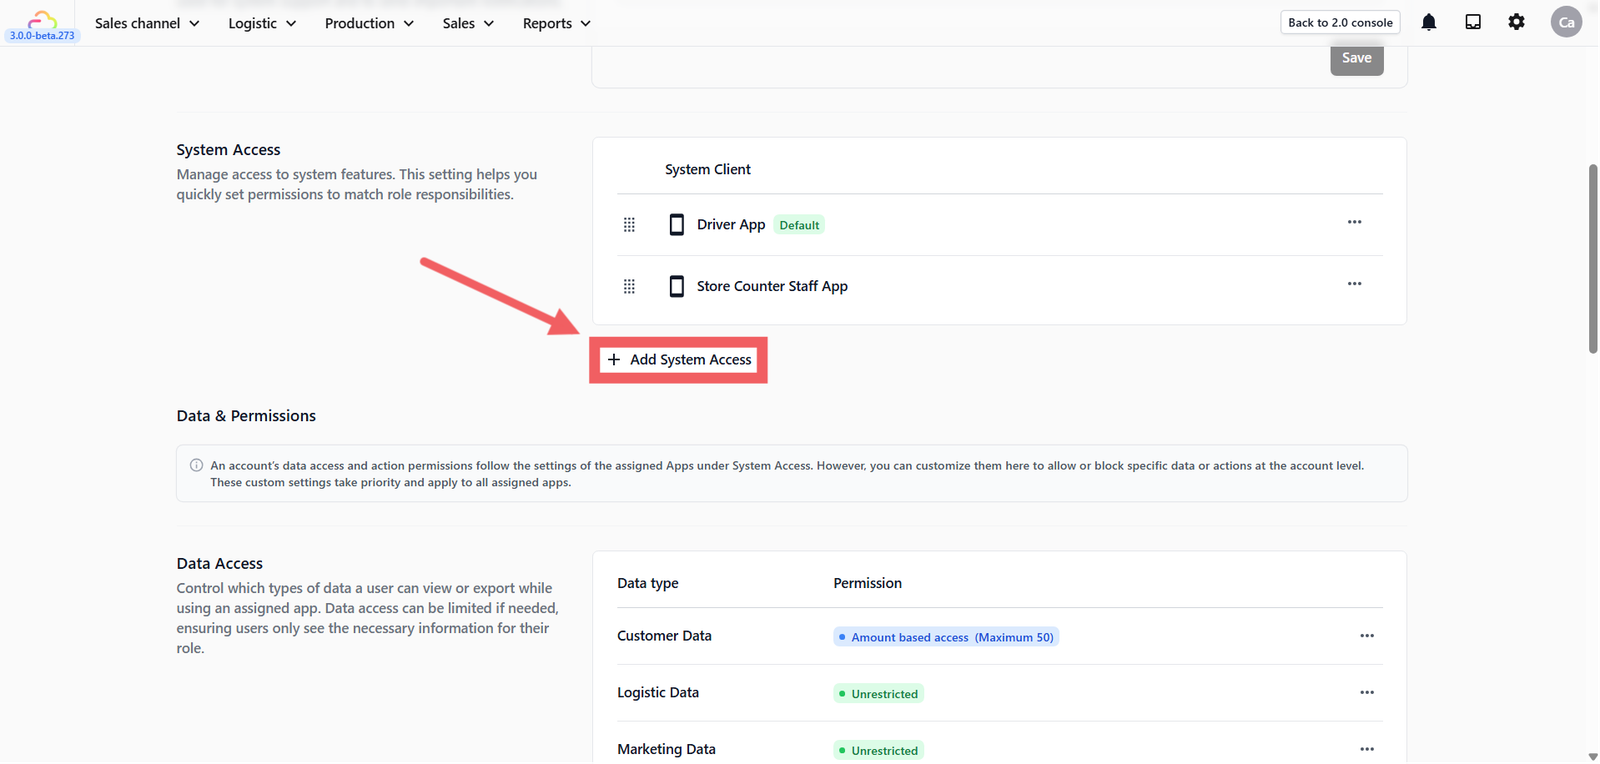Open Driver App more options menu
This screenshot has height=764, width=1600.
coord(1354,222)
